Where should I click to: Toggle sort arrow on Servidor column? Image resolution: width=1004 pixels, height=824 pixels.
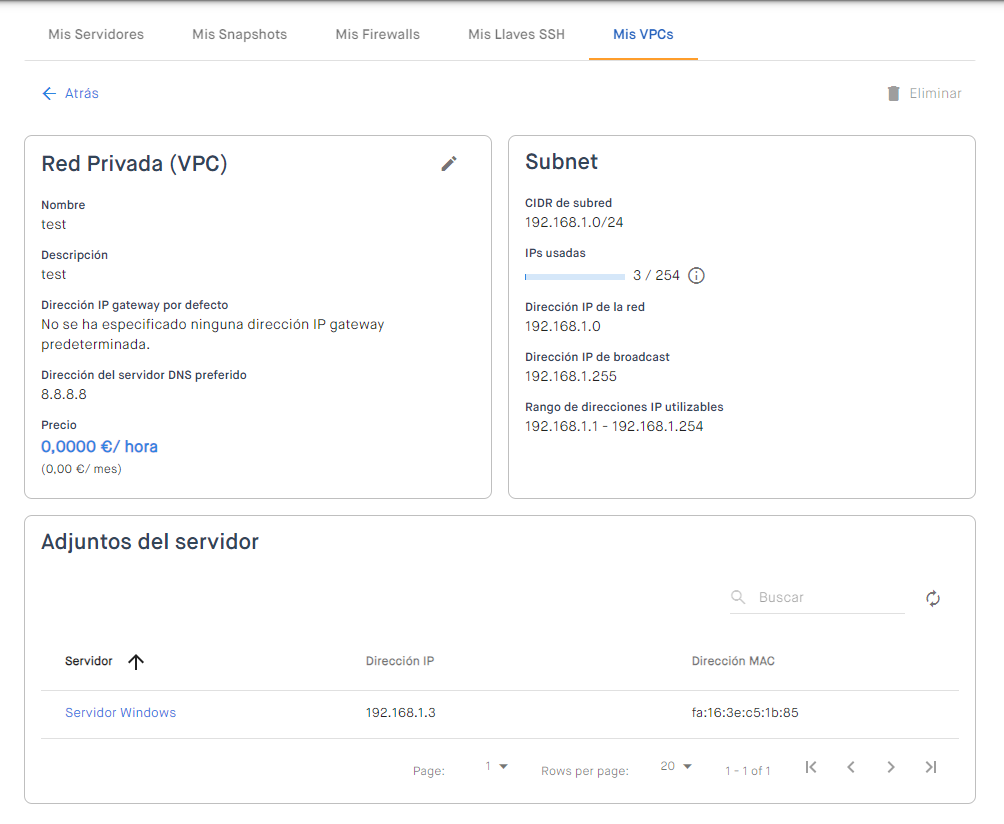click(x=137, y=661)
